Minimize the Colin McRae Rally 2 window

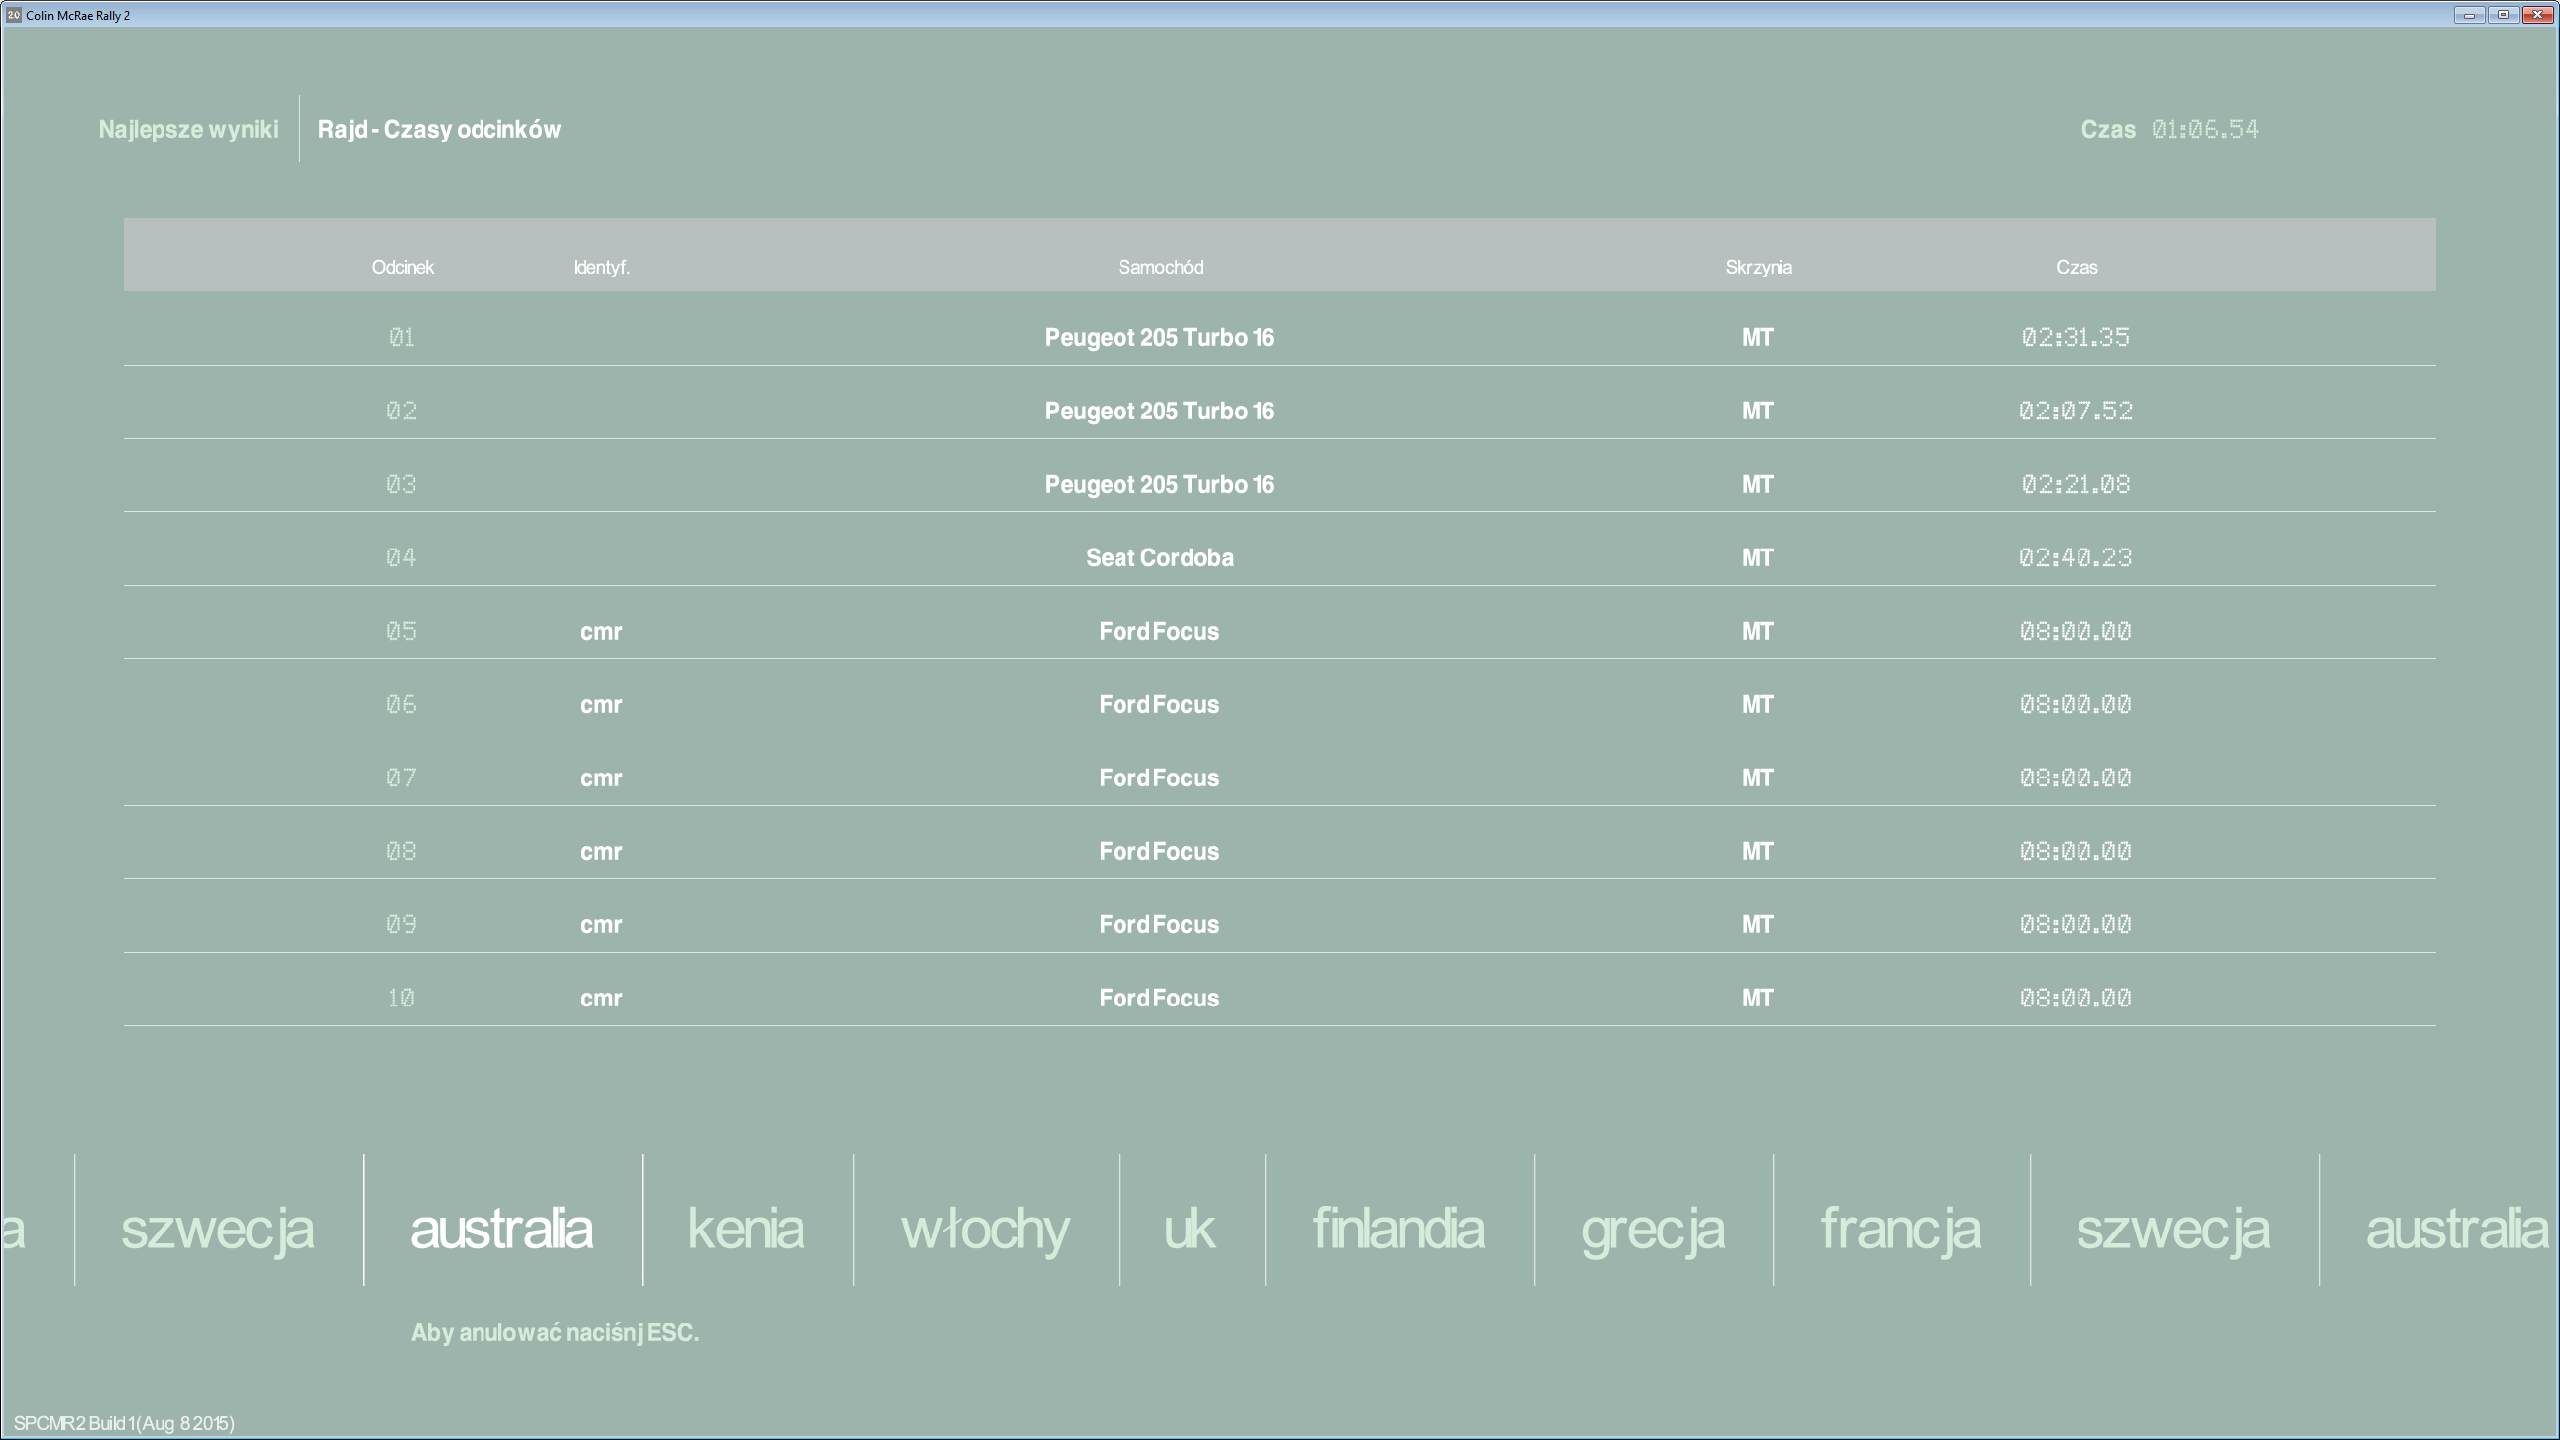pyautogui.click(x=2469, y=15)
